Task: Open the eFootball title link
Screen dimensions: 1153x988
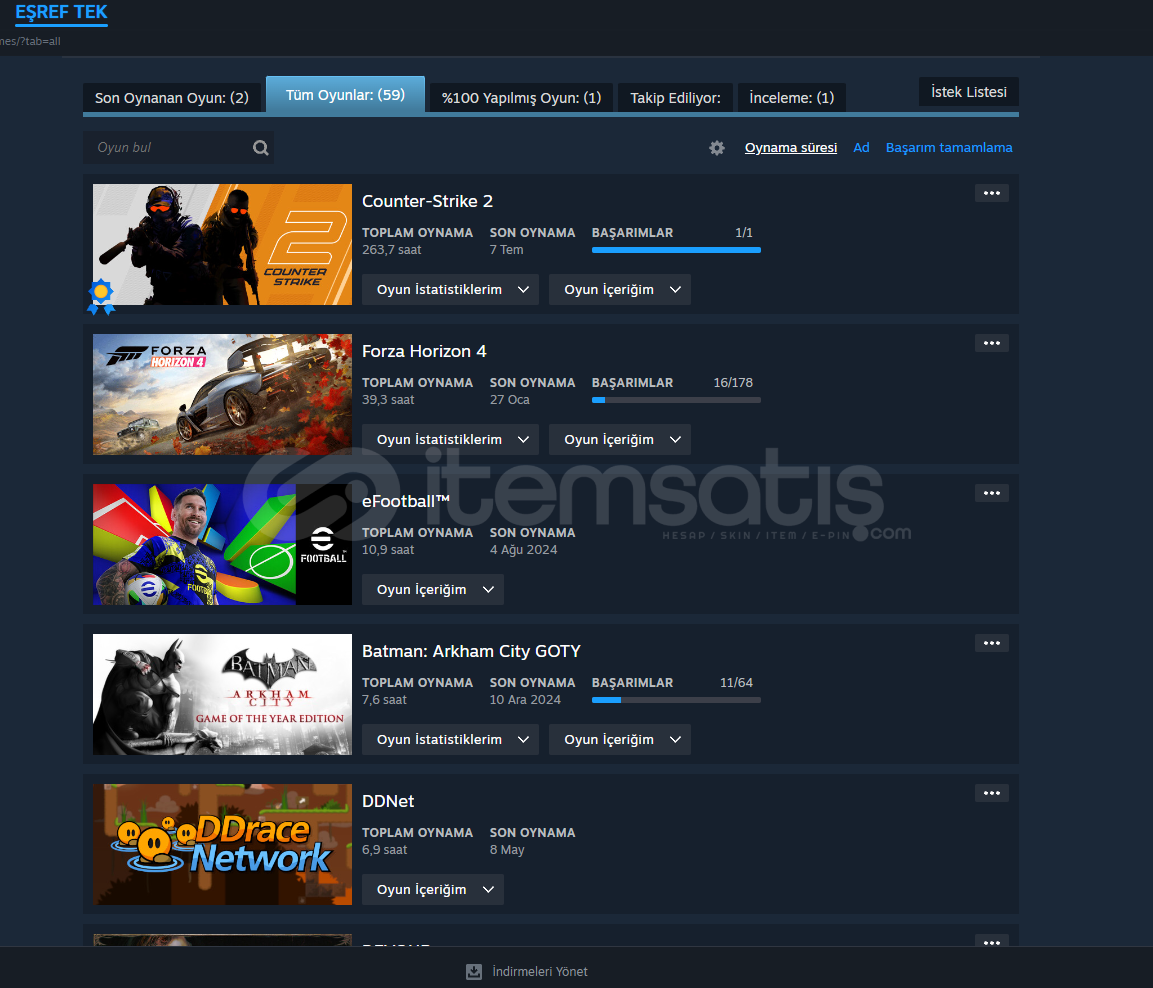Action: [406, 501]
